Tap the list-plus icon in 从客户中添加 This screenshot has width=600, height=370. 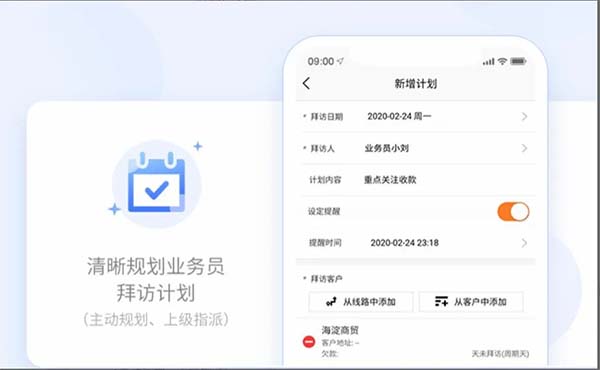point(441,302)
